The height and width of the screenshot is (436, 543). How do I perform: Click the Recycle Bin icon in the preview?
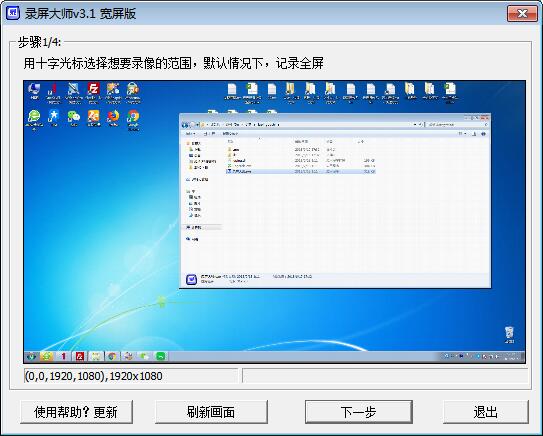point(509,335)
